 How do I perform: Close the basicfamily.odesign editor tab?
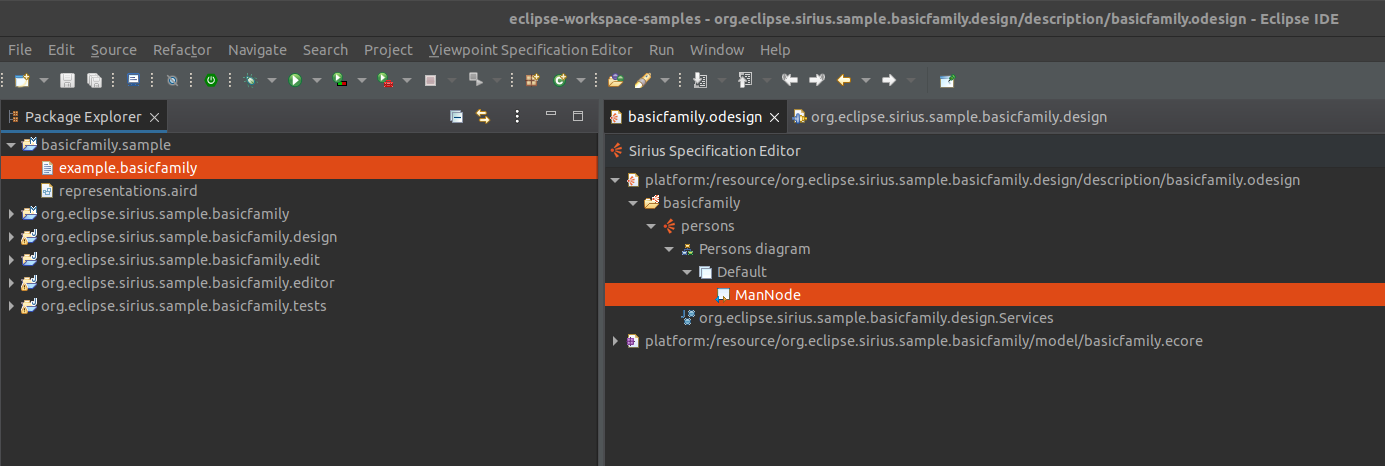(x=774, y=117)
